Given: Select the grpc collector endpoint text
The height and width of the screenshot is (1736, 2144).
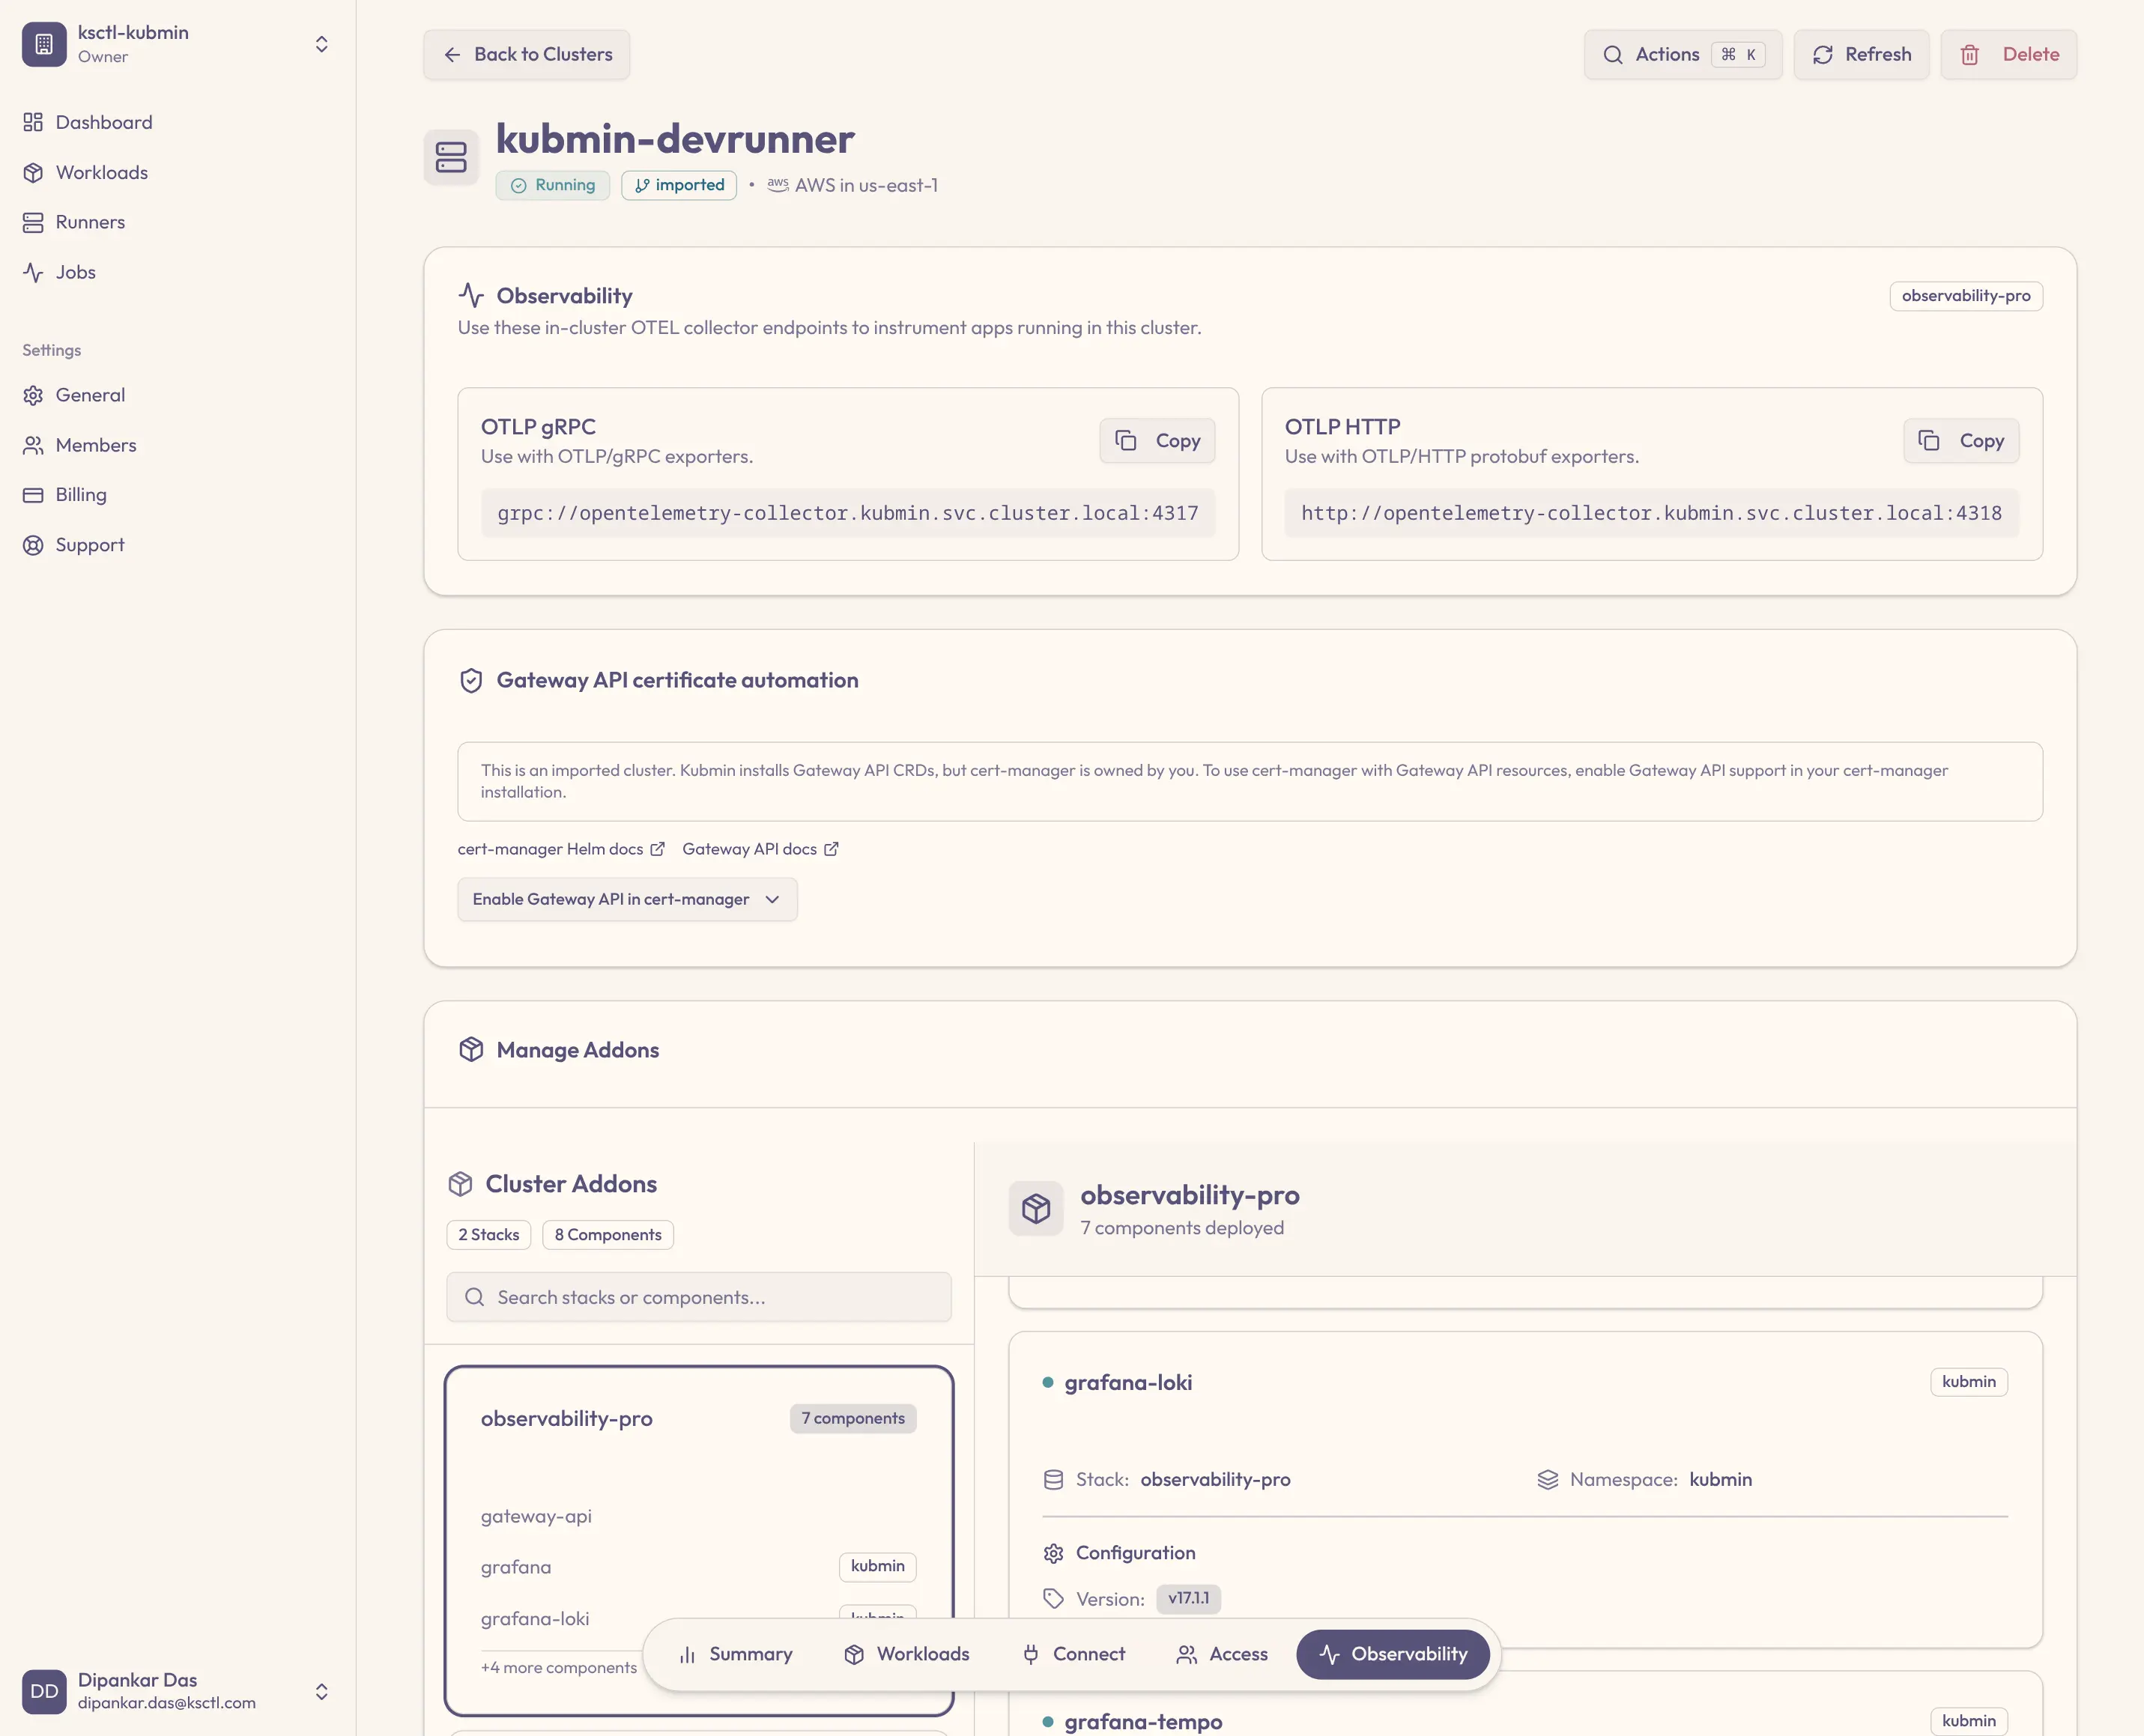Looking at the screenshot, I should (x=848, y=513).
